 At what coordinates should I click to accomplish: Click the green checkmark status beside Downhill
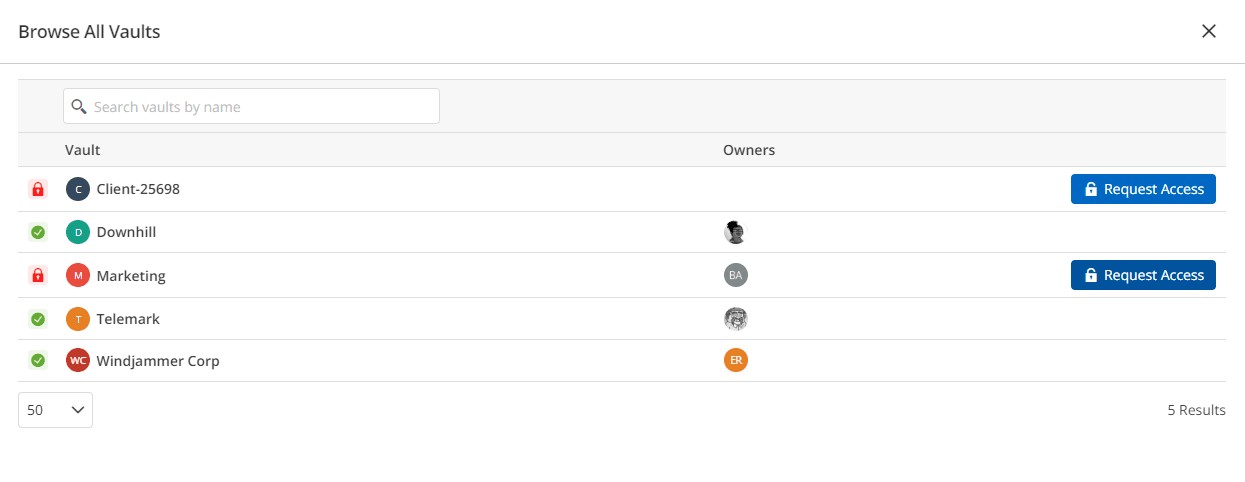click(x=38, y=233)
